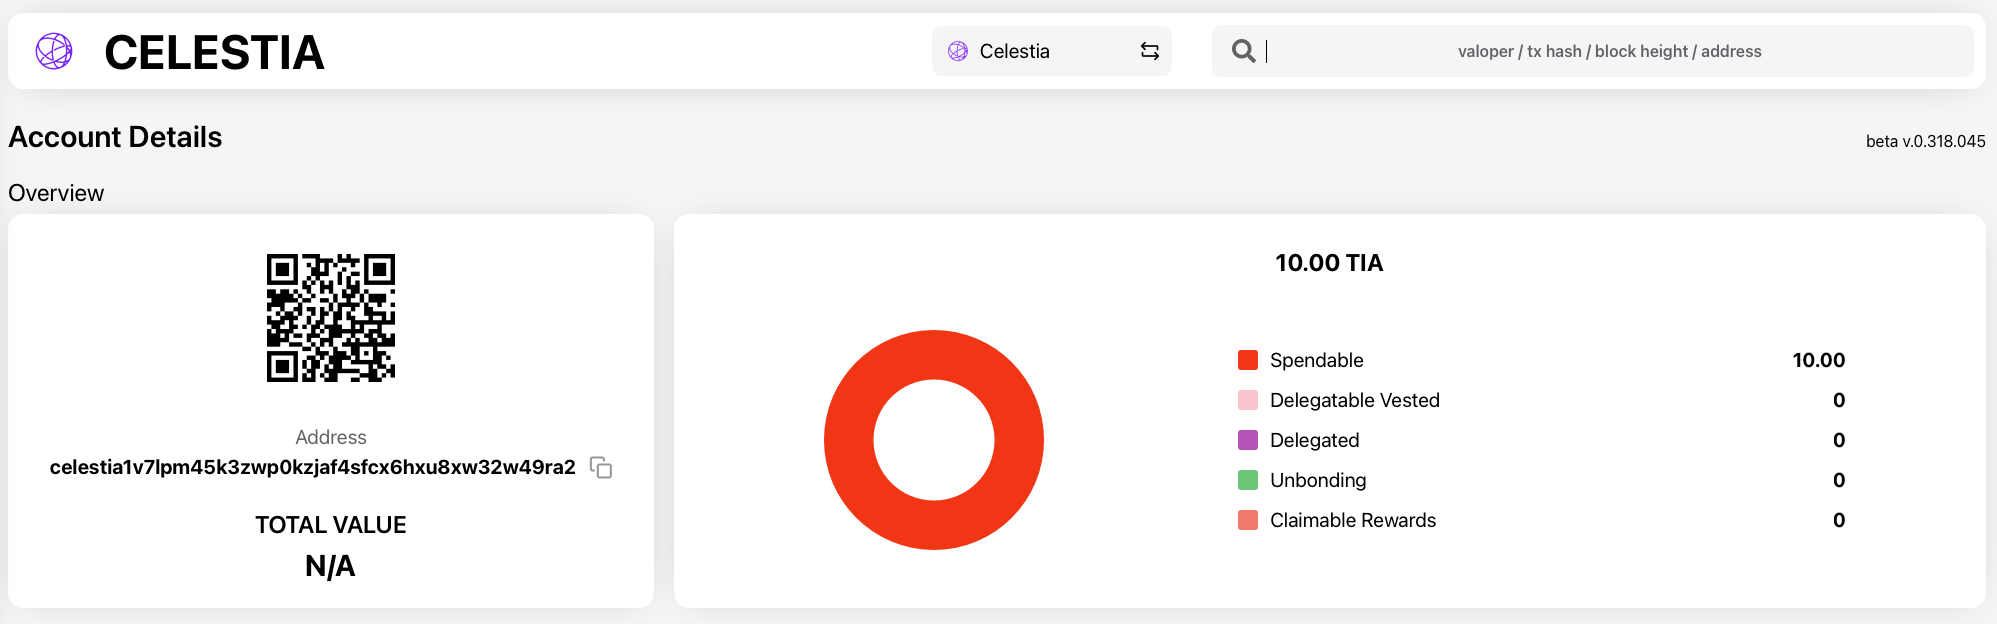Select the celestia1v7lpm45k address text
Screen dimensions: 1997x624
pos(312,467)
